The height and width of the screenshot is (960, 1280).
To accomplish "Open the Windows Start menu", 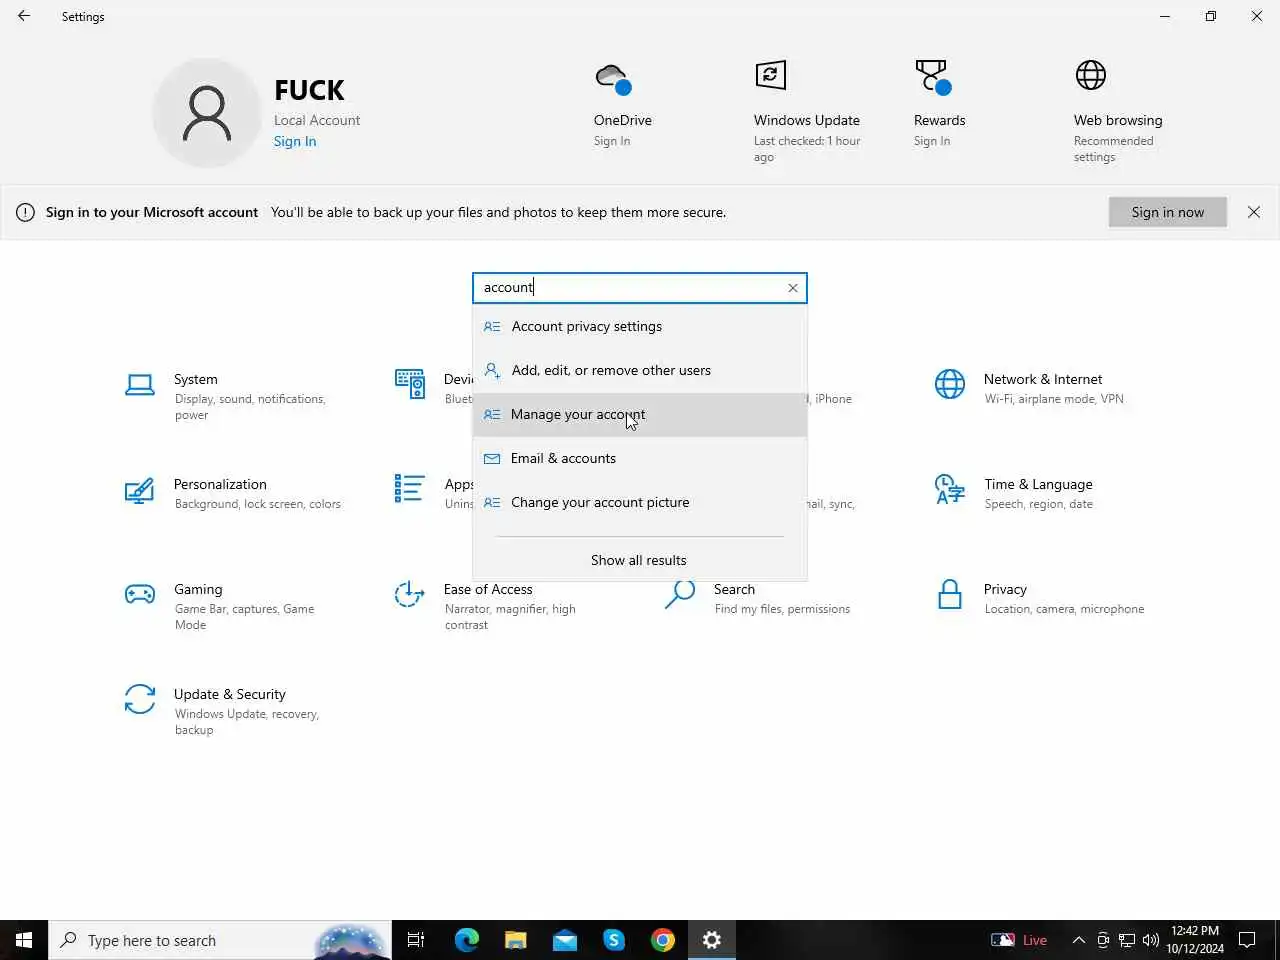I will [x=24, y=940].
